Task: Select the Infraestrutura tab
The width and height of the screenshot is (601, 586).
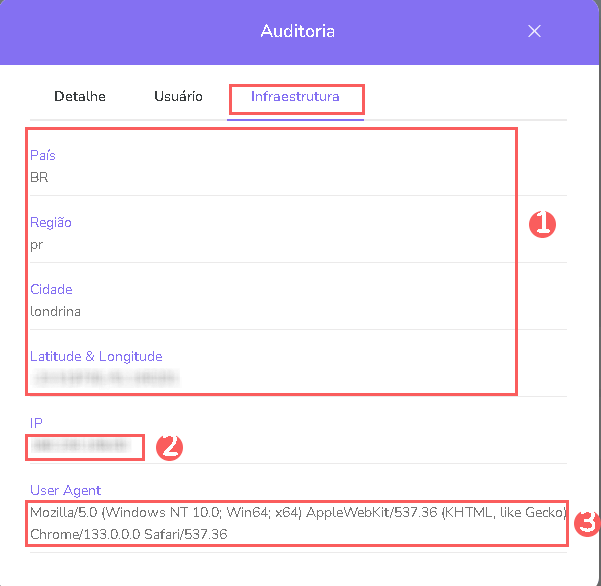Action: 296,97
